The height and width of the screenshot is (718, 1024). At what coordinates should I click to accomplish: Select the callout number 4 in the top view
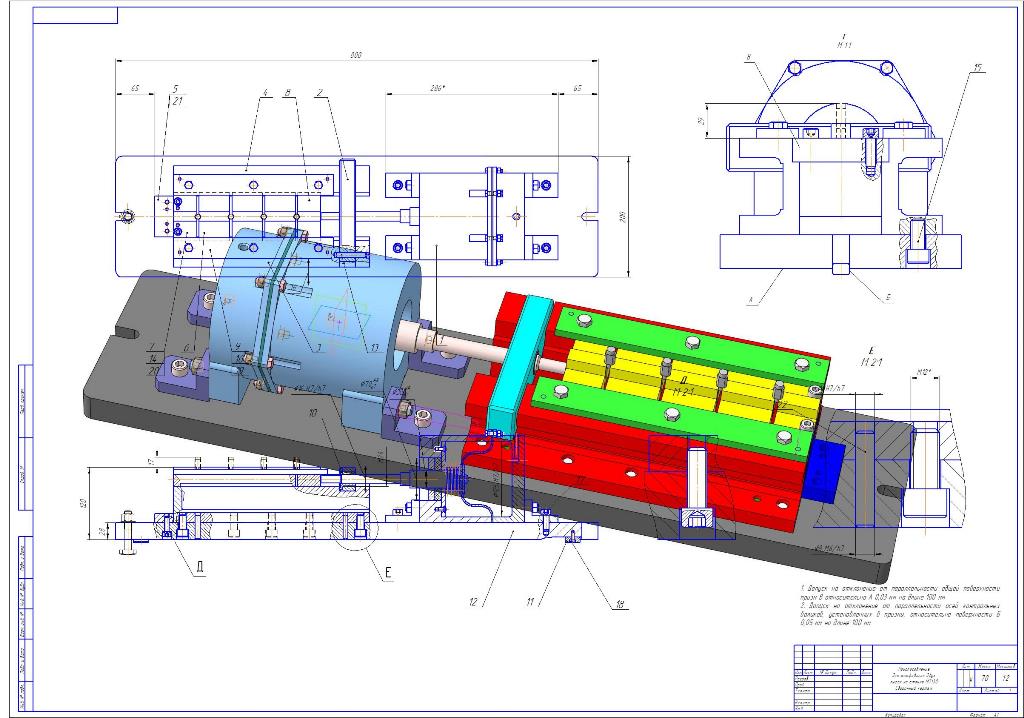pos(264,92)
